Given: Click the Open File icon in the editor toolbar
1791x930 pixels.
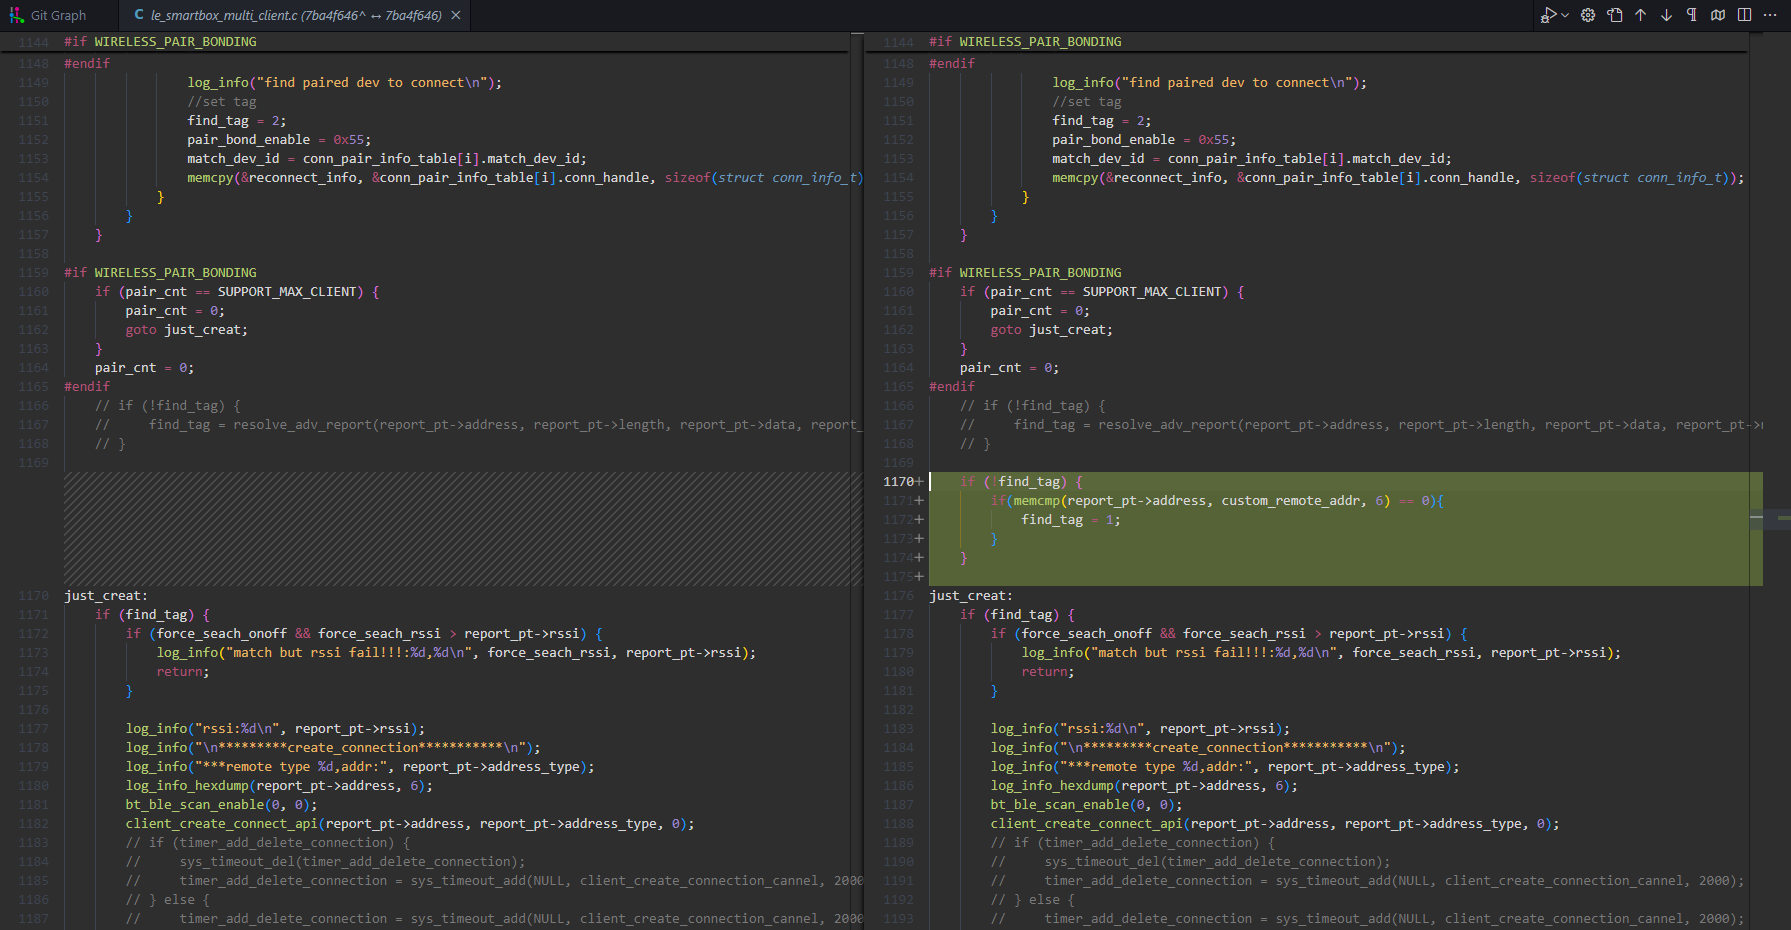Looking at the screenshot, I should [x=1615, y=15].
